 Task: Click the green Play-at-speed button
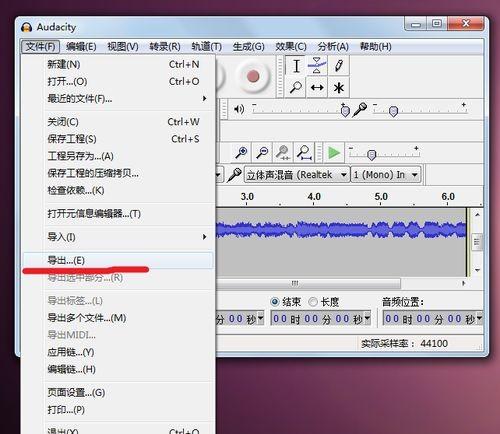coord(334,153)
